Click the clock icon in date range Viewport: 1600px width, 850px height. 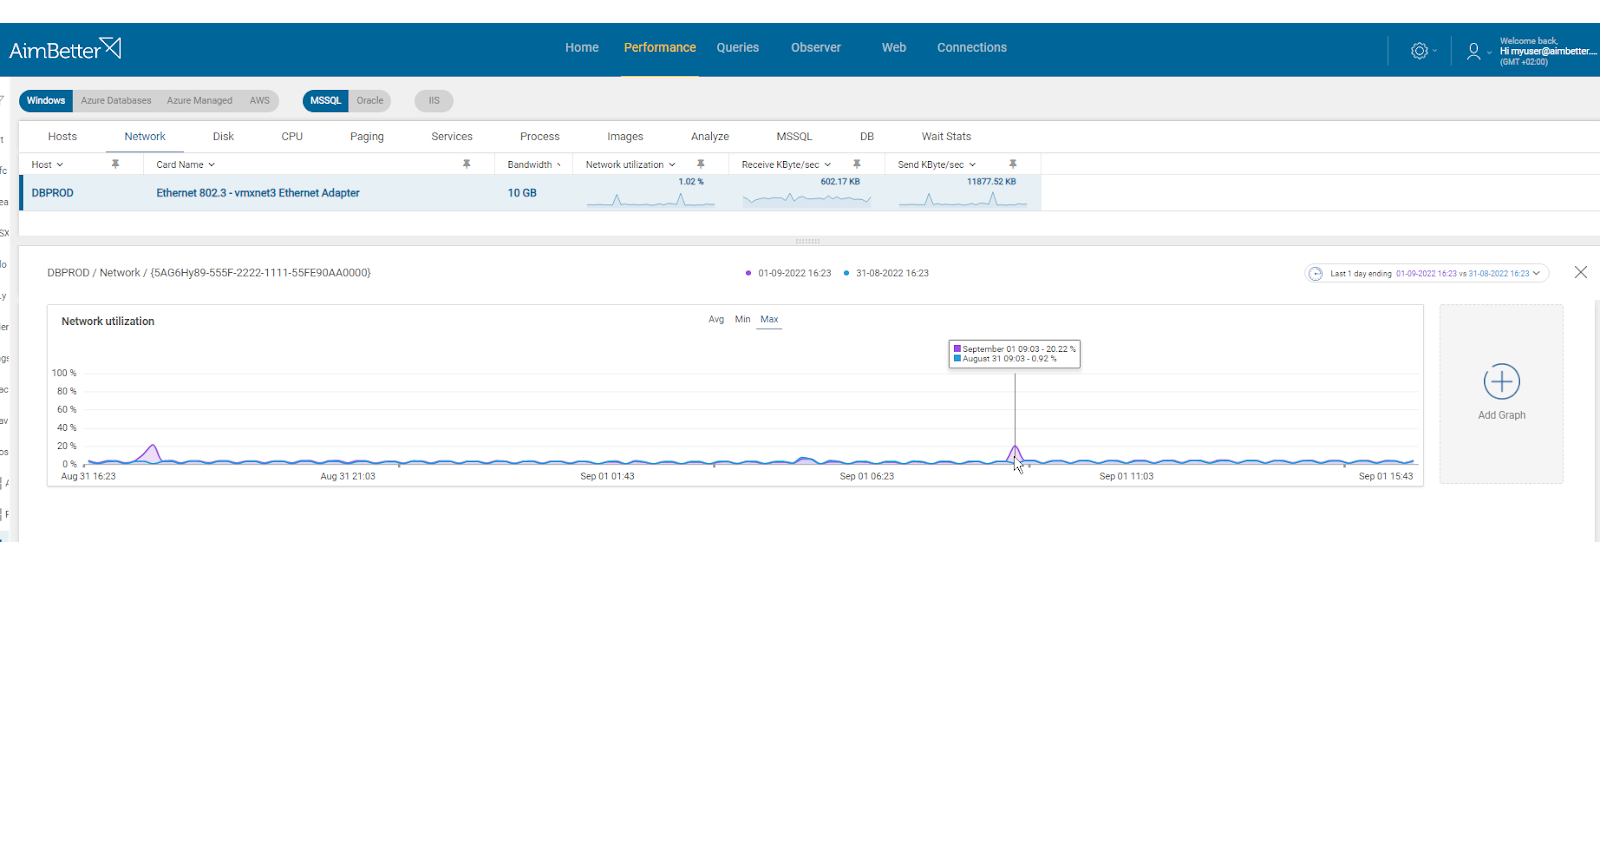tap(1316, 273)
